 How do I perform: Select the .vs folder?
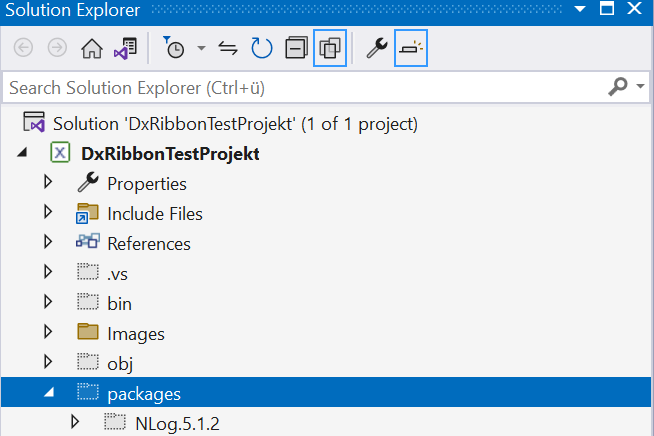(x=117, y=275)
